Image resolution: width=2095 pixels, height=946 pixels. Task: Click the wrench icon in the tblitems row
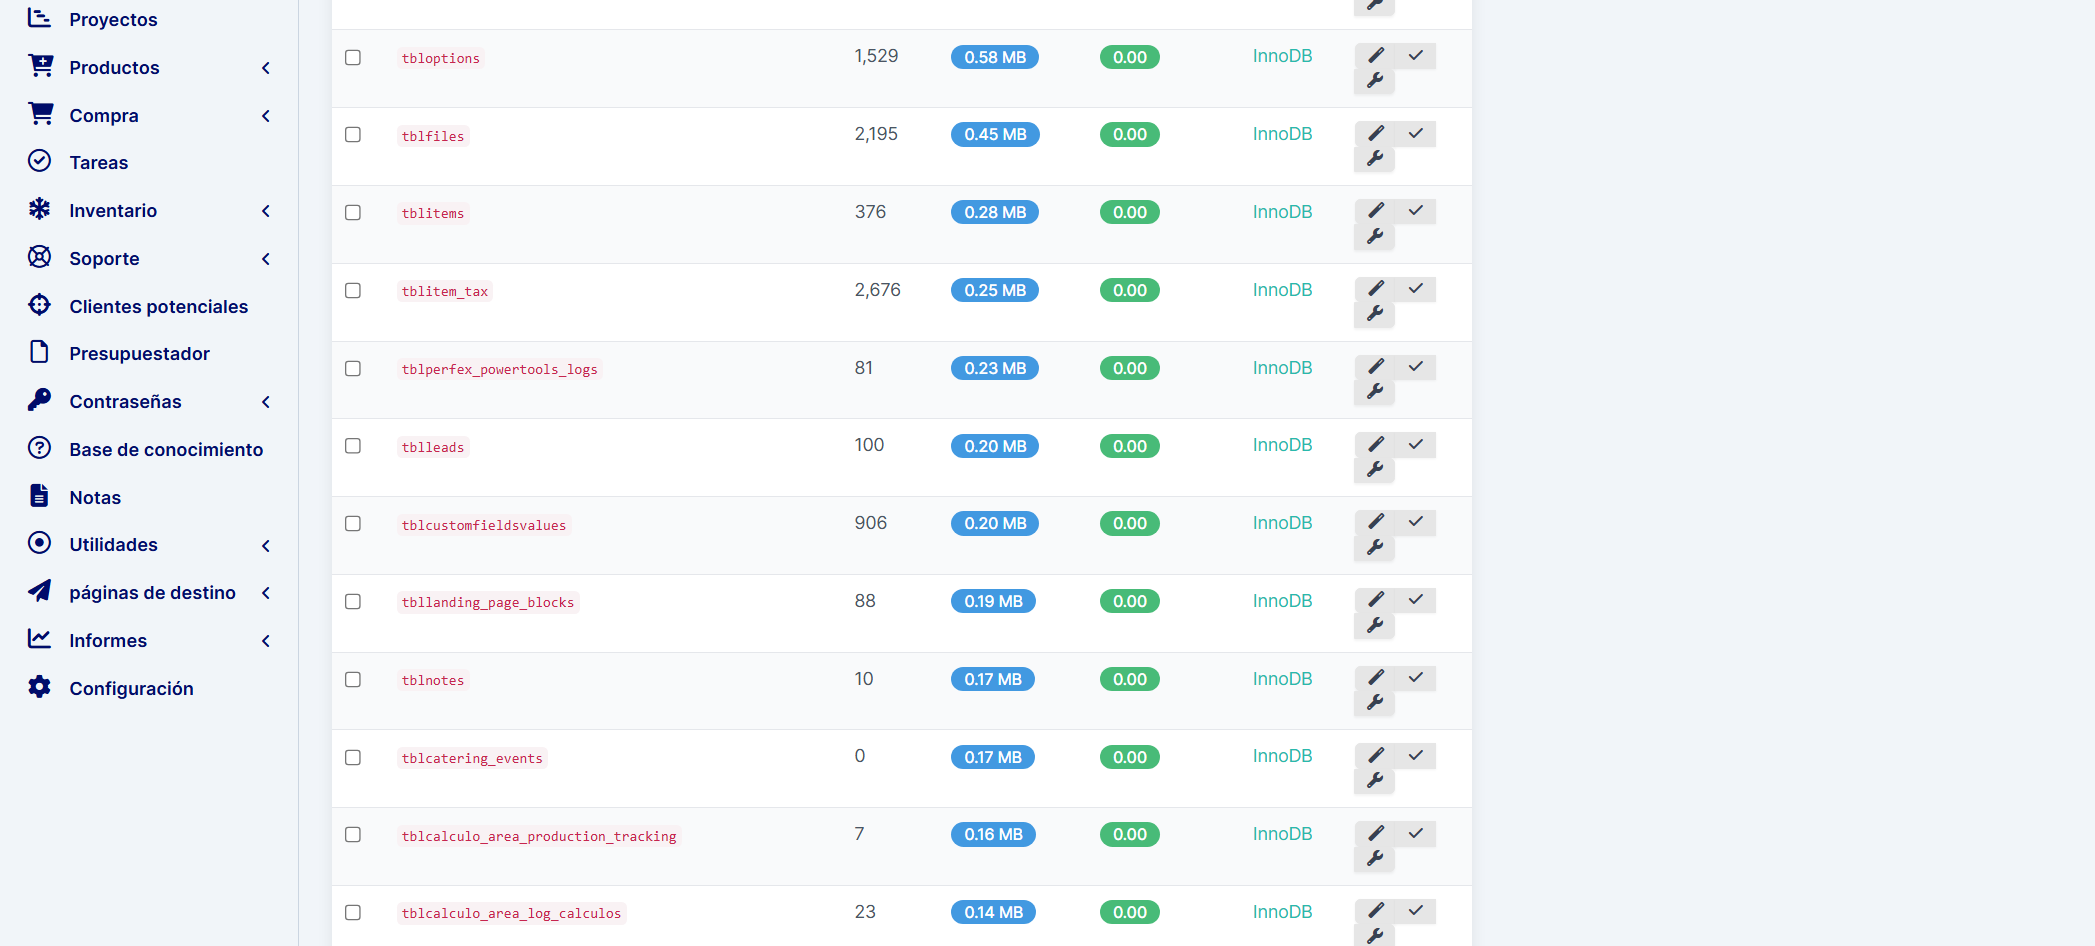tap(1375, 237)
